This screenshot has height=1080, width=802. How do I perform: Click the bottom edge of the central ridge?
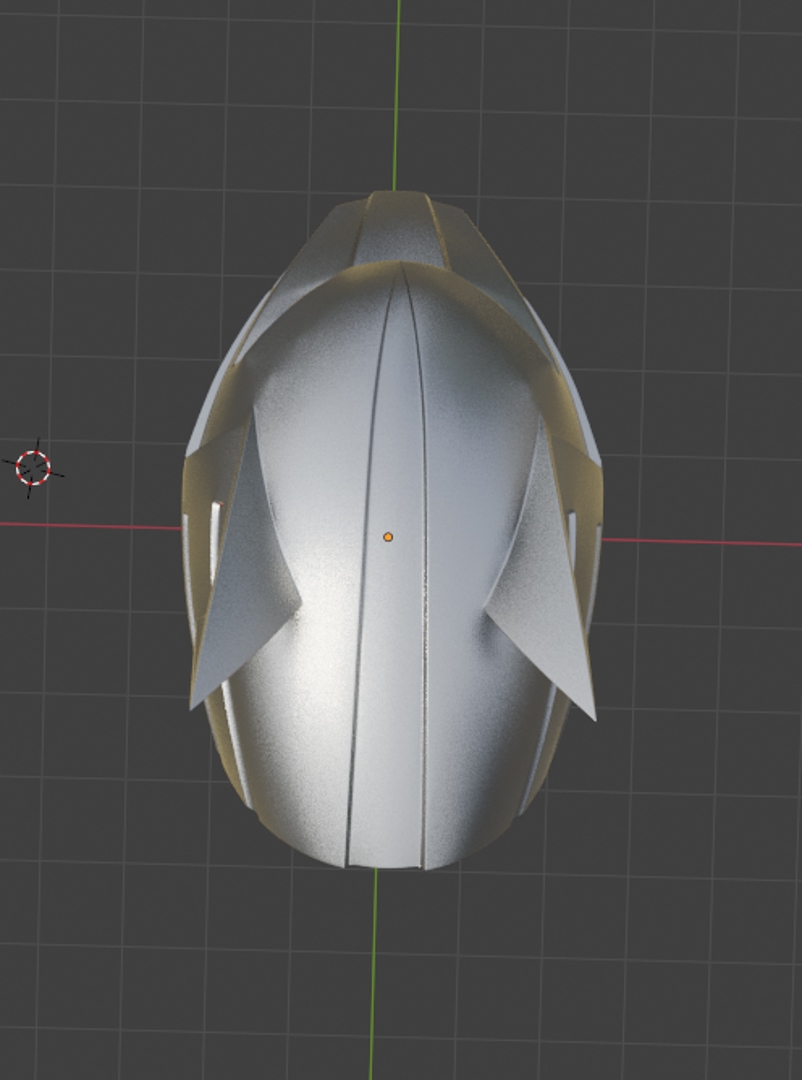(x=385, y=866)
